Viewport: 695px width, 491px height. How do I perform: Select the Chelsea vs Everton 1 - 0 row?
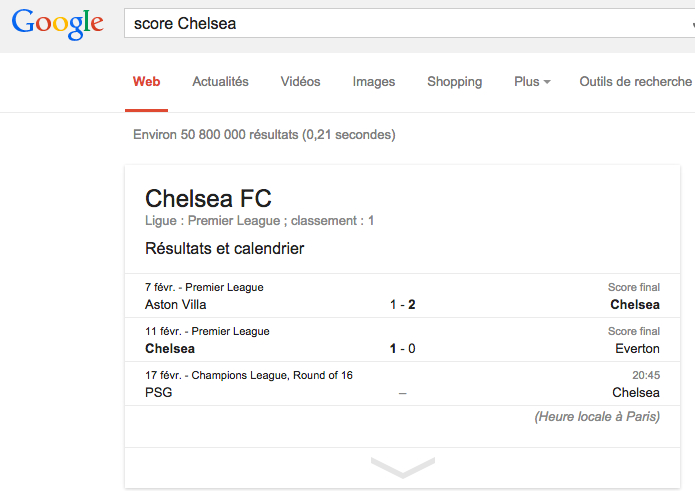click(402, 339)
